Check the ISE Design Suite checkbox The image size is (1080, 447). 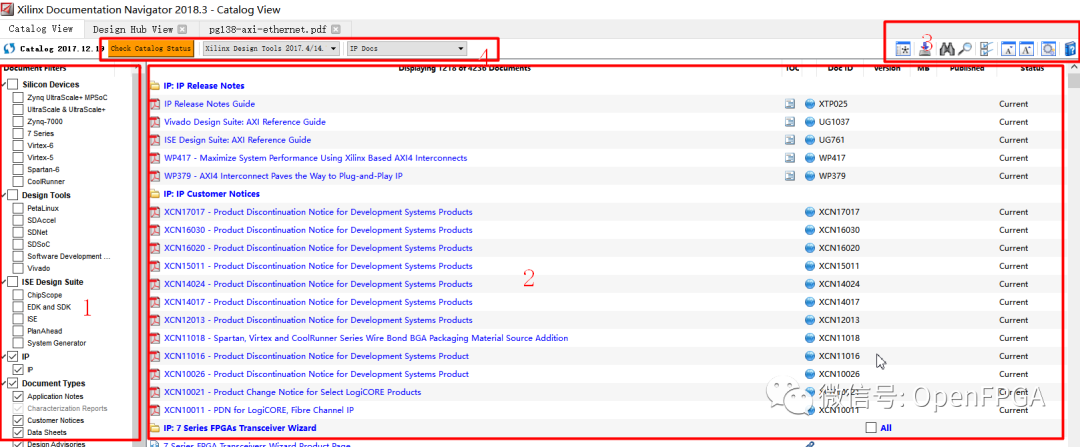(12, 282)
